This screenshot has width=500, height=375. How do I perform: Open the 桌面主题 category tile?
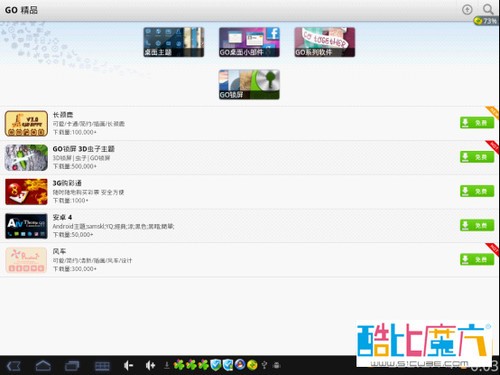[174, 42]
